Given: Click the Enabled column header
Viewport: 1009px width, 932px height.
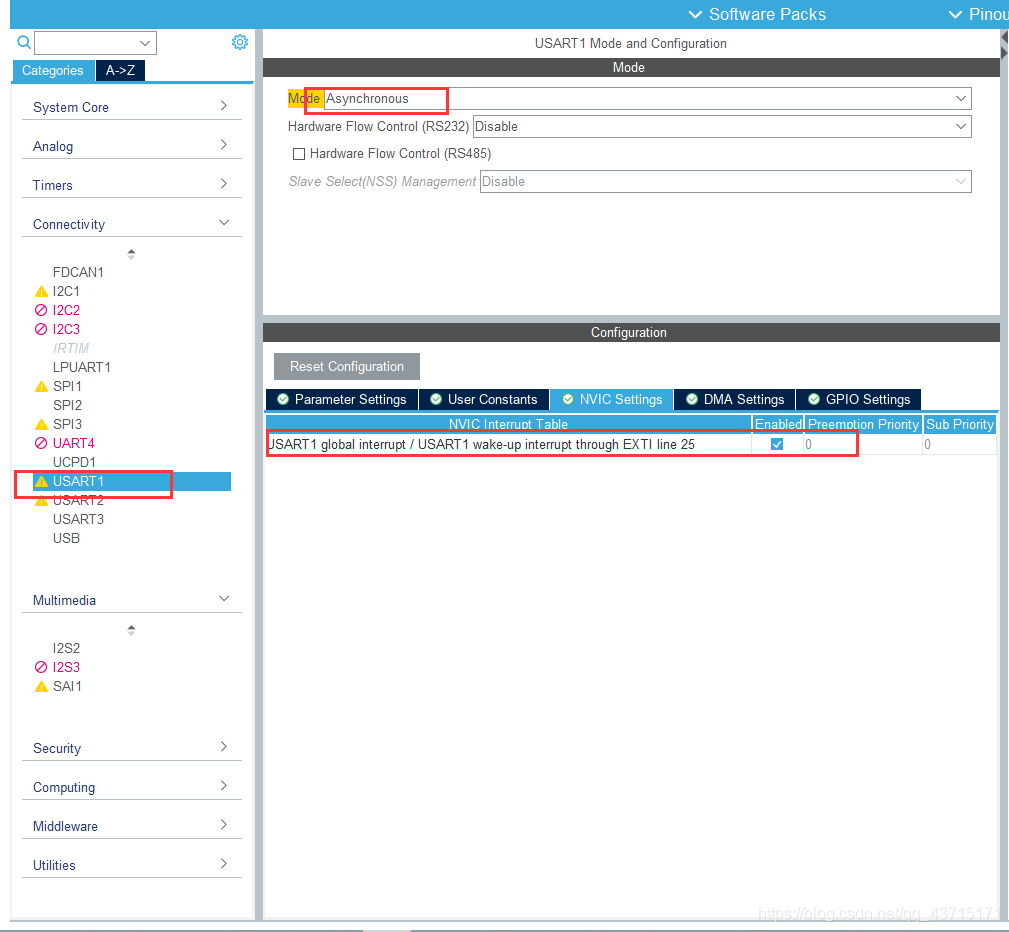Looking at the screenshot, I should 778,424.
